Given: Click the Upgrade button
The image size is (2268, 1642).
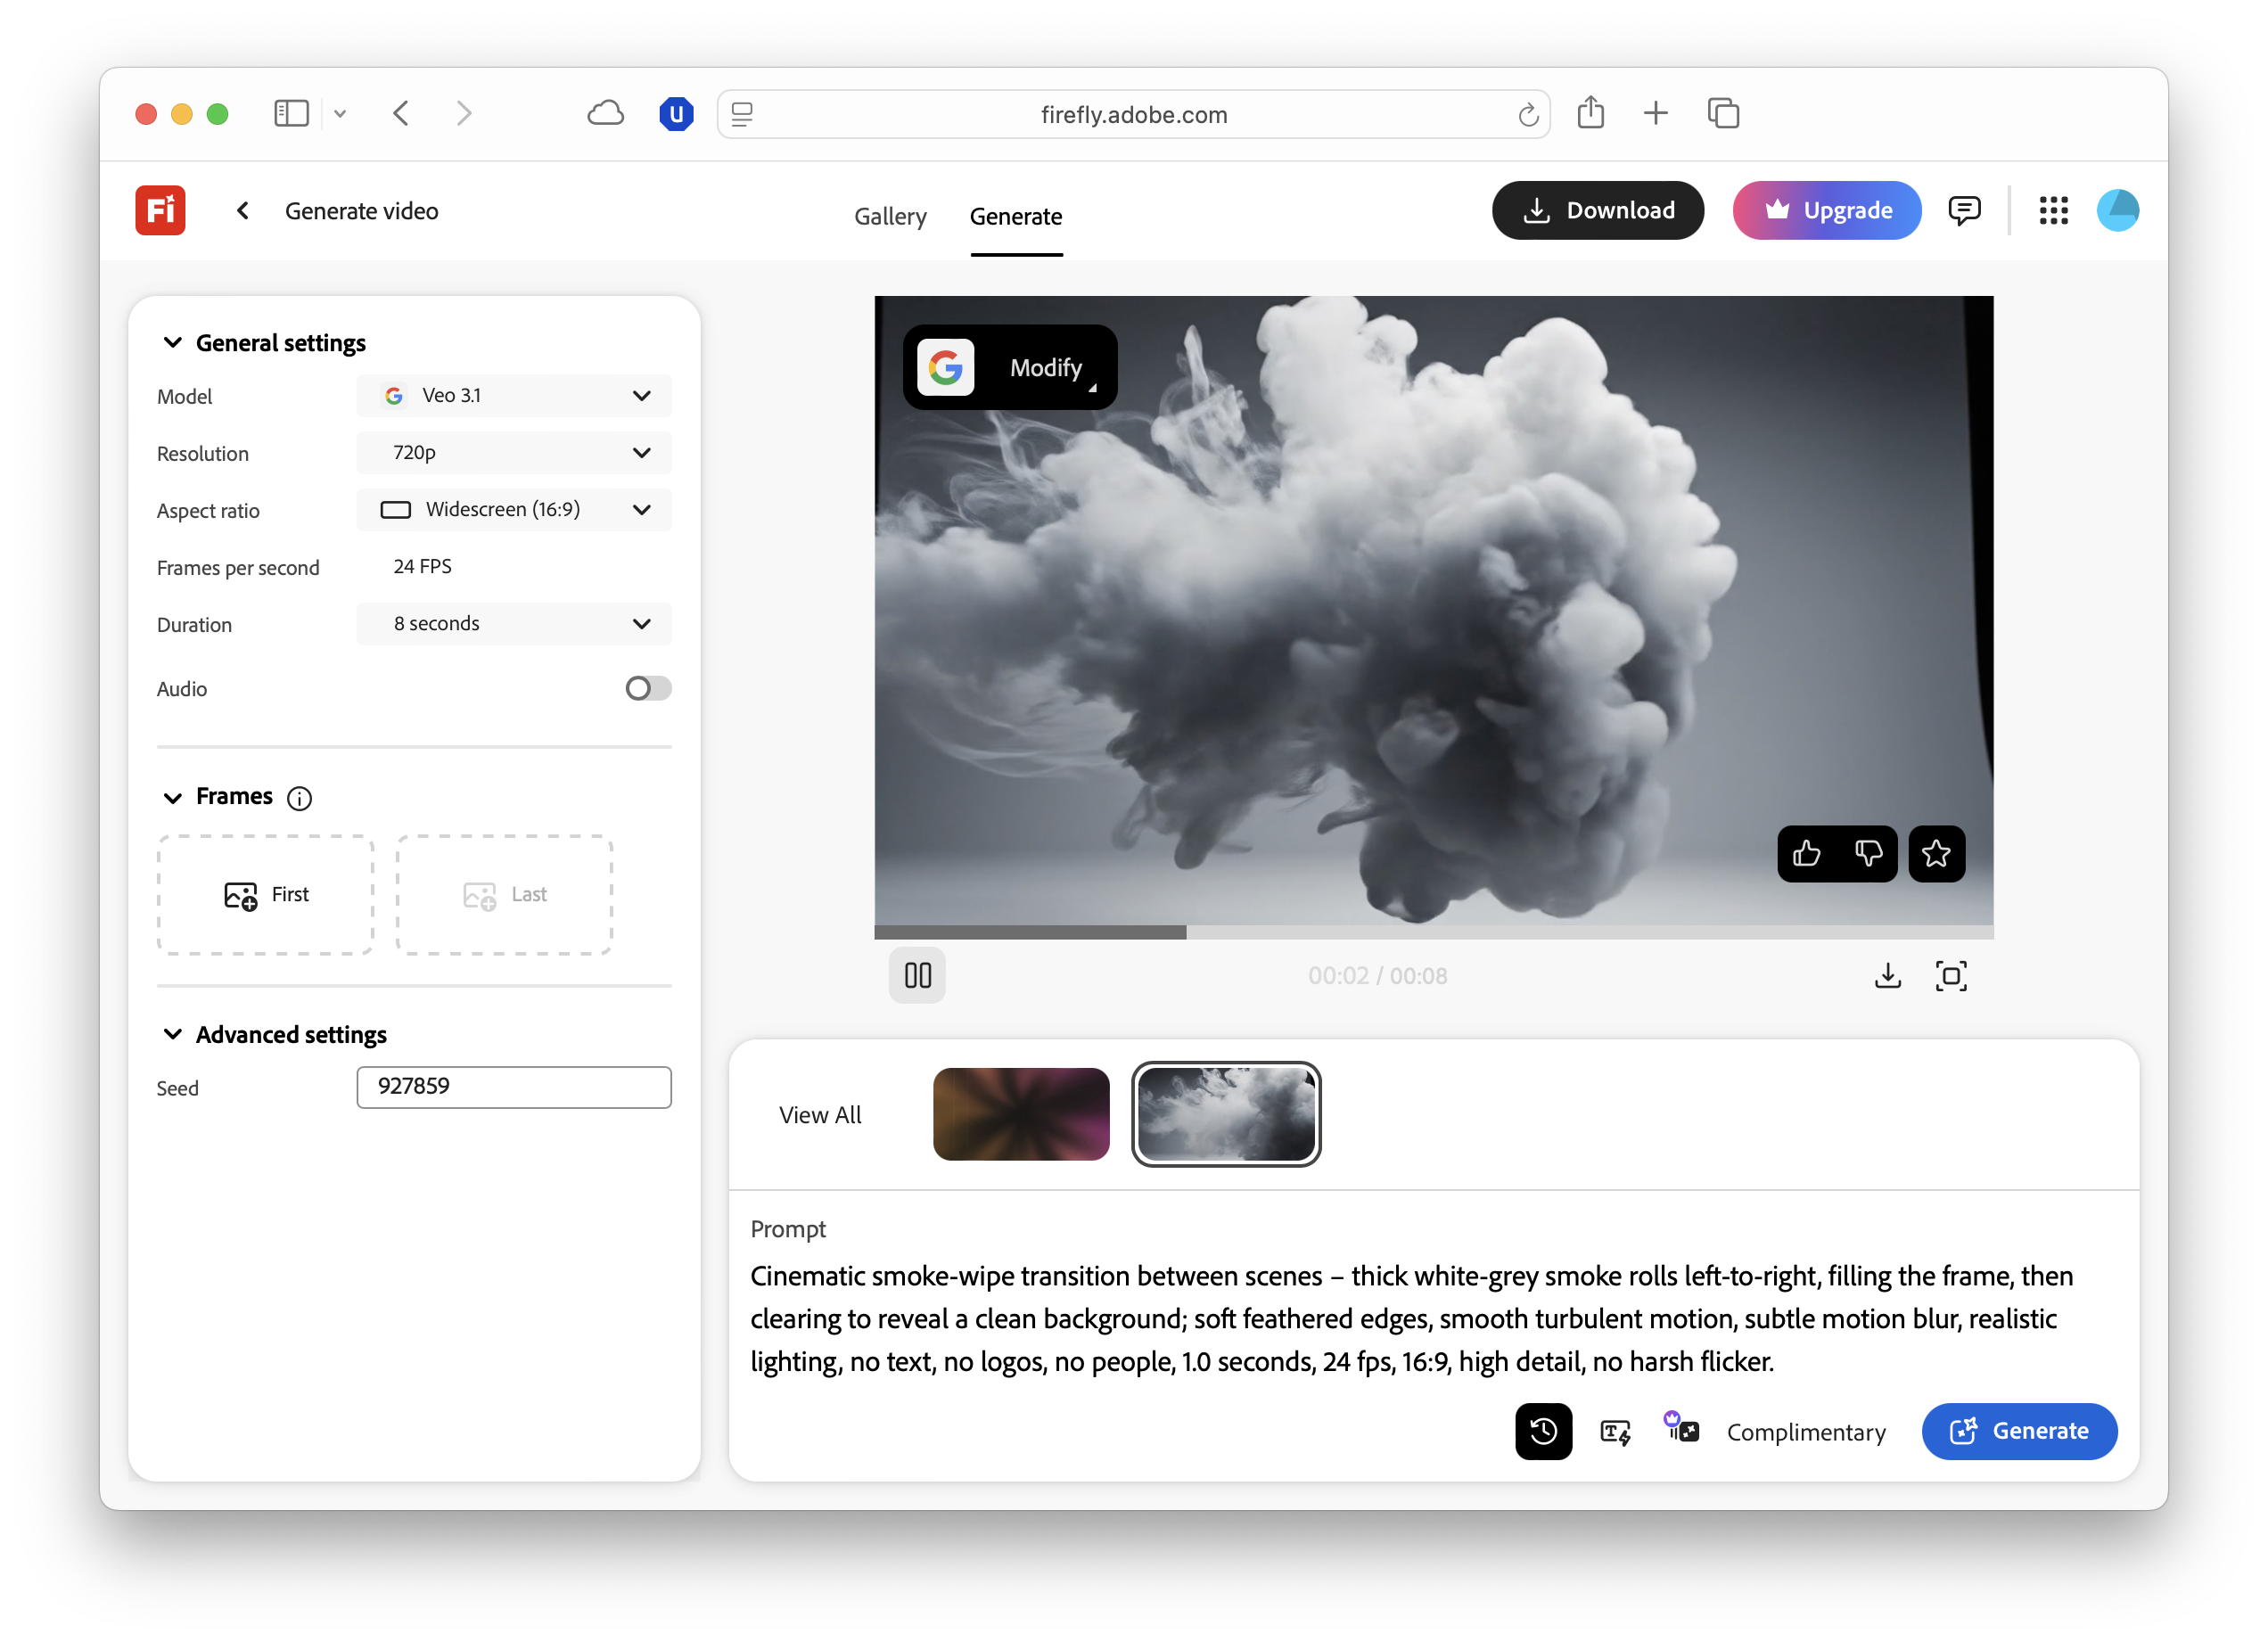Looking at the screenshot, I should 1826,210.
